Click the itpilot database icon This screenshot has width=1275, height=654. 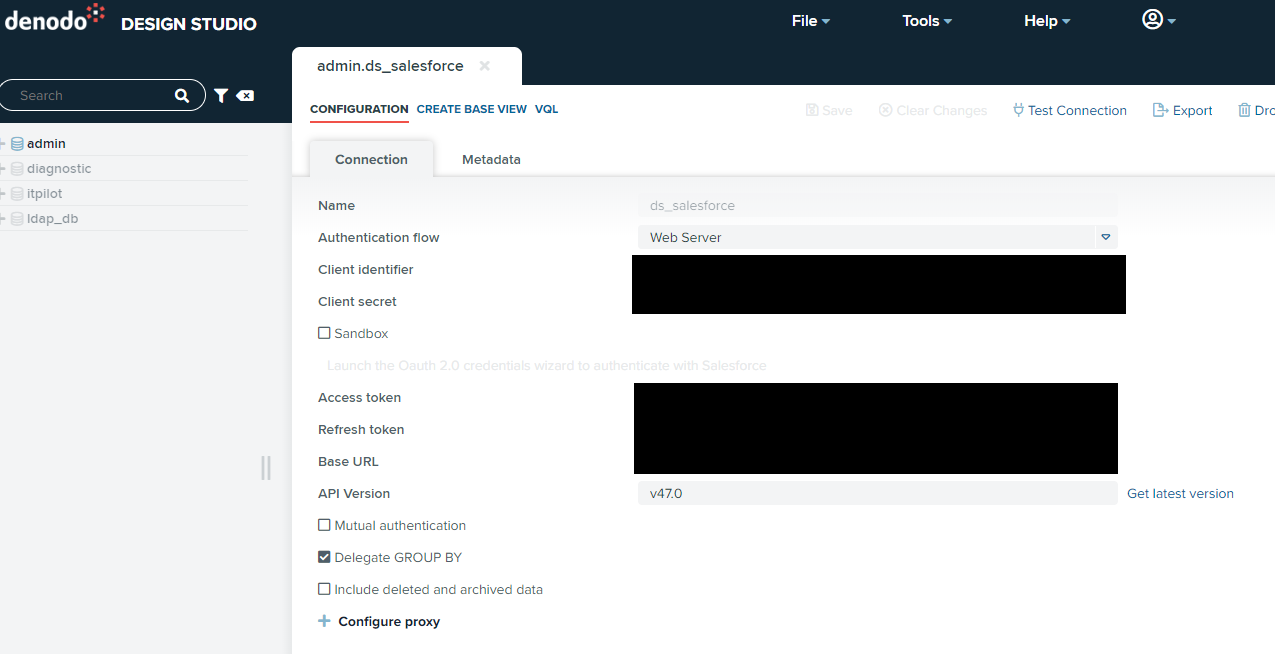tap(17, 194)
